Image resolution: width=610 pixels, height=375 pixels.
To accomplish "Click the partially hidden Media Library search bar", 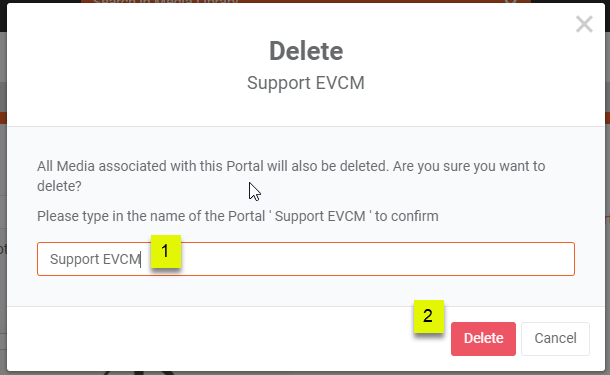I will (306, 2).
